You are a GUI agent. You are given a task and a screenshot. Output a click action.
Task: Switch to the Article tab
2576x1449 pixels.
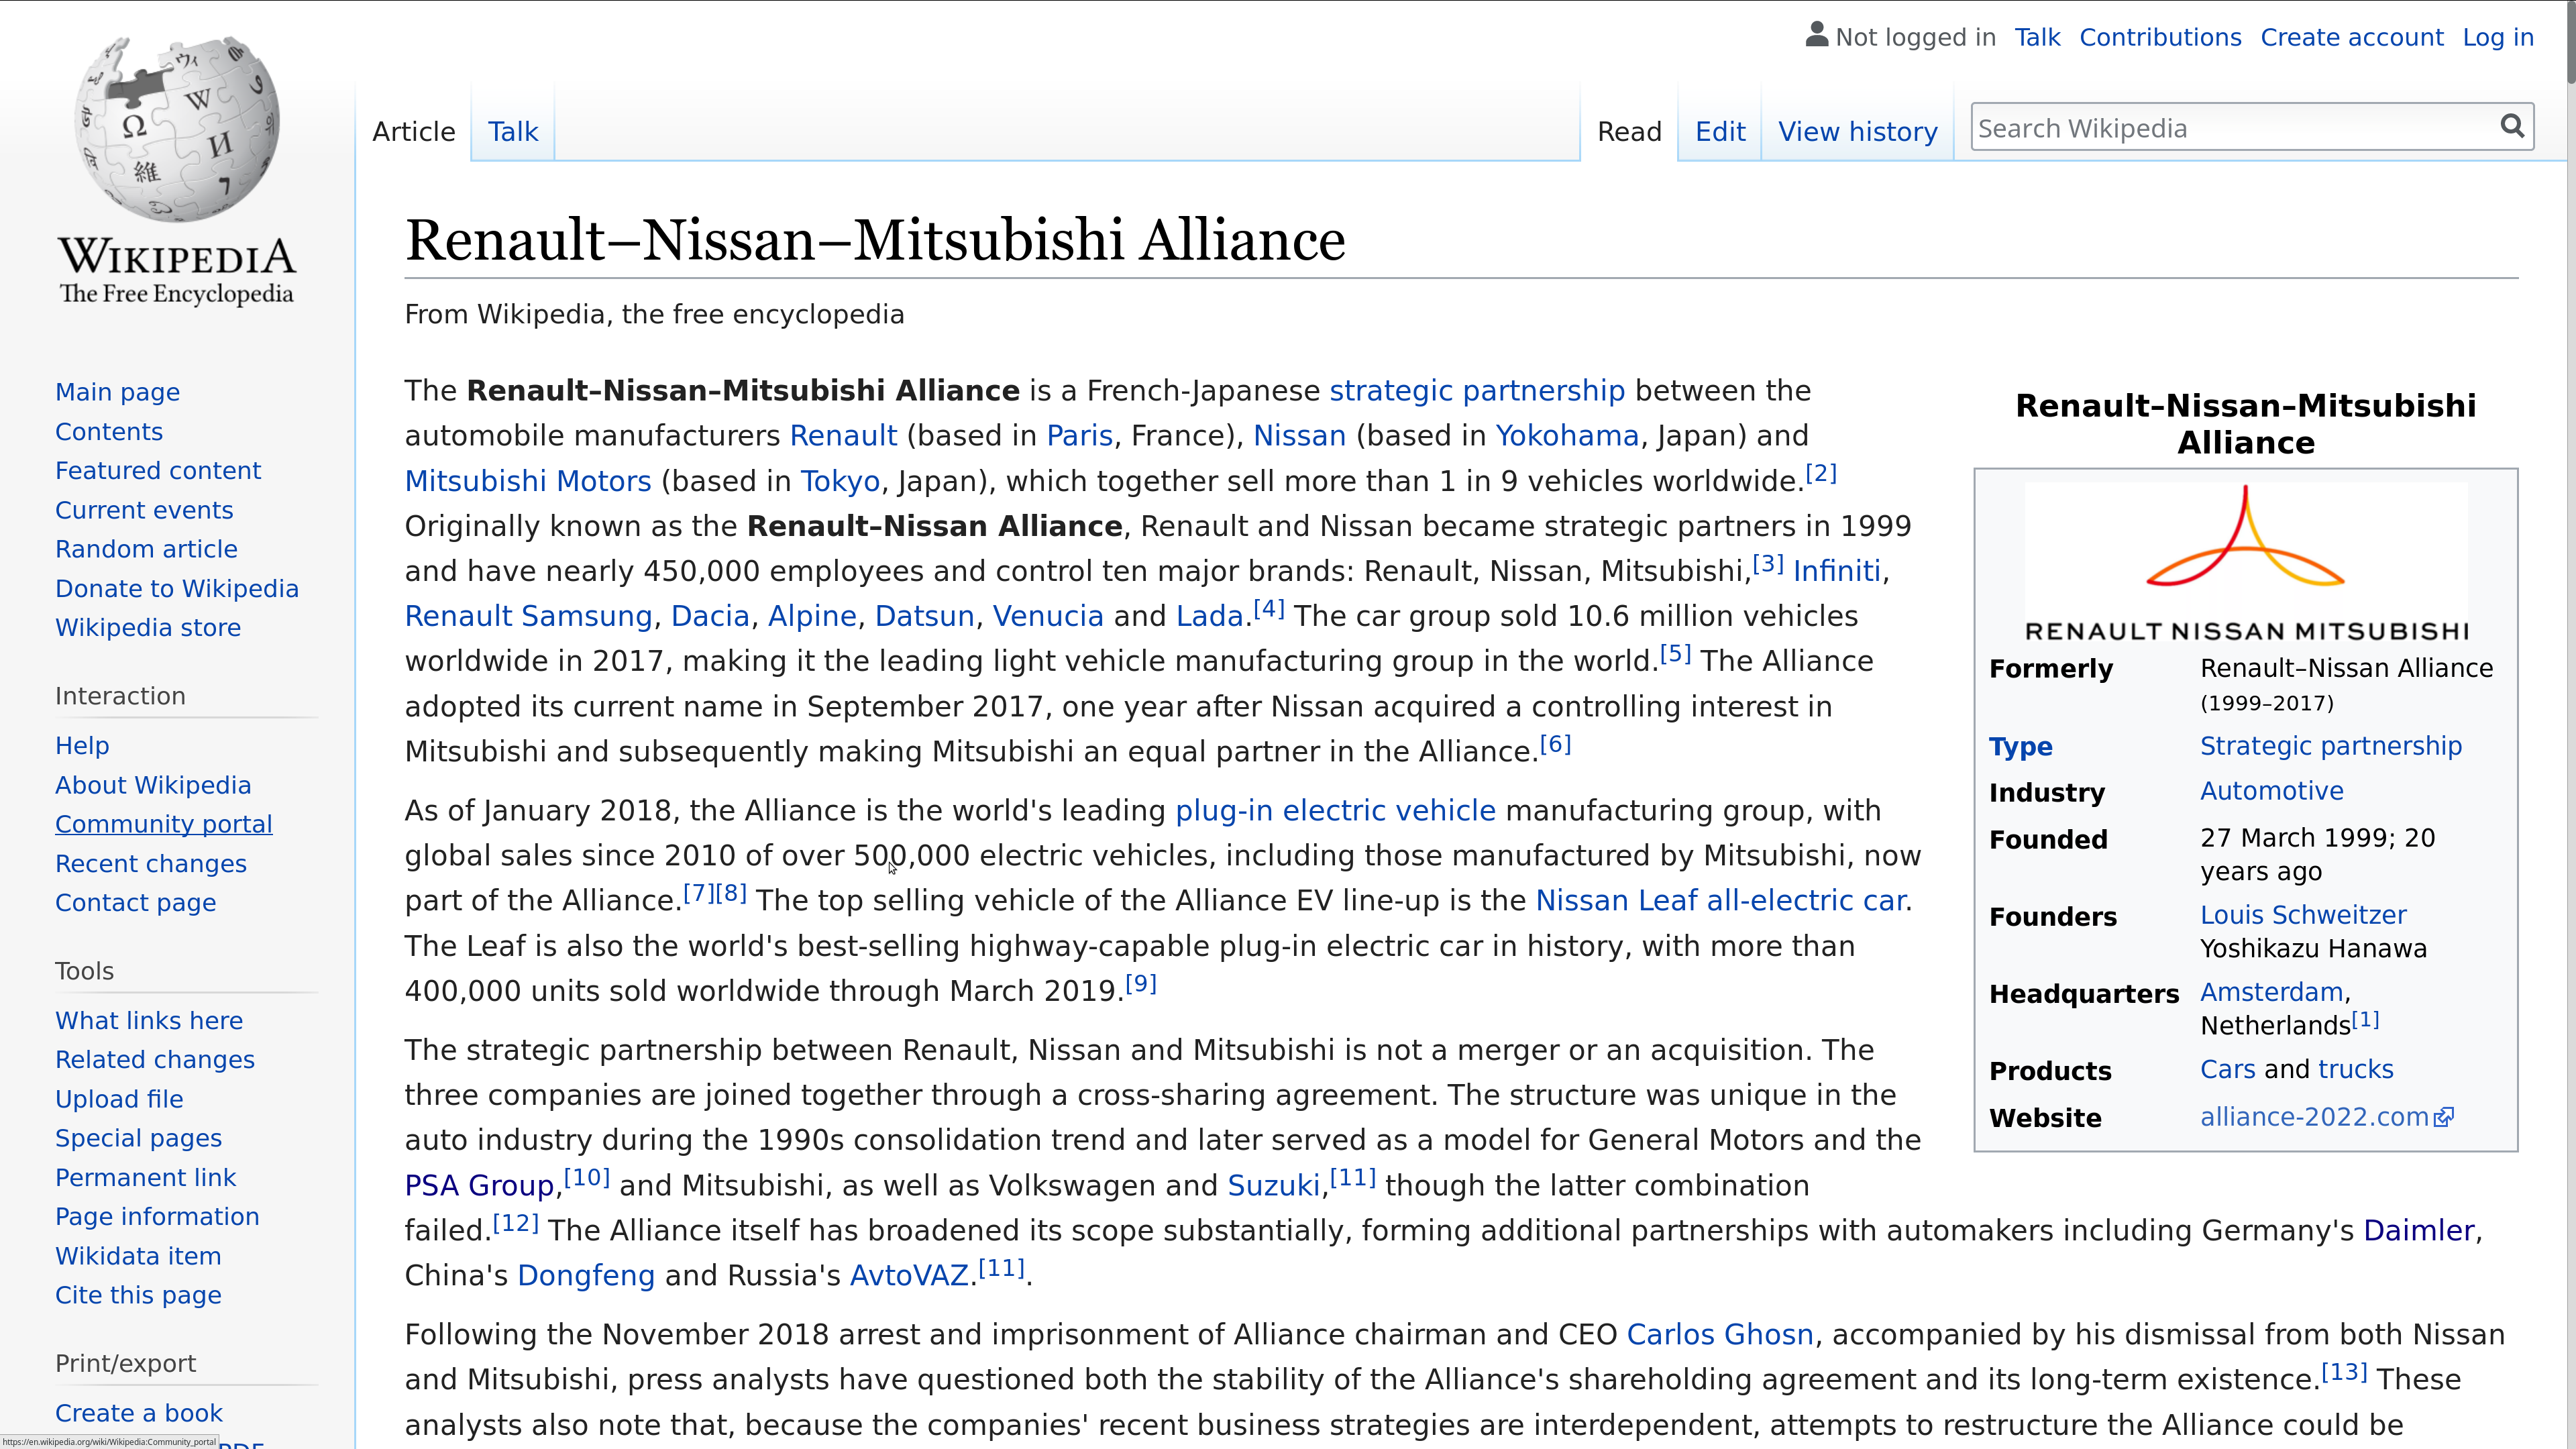click(413, 132)
